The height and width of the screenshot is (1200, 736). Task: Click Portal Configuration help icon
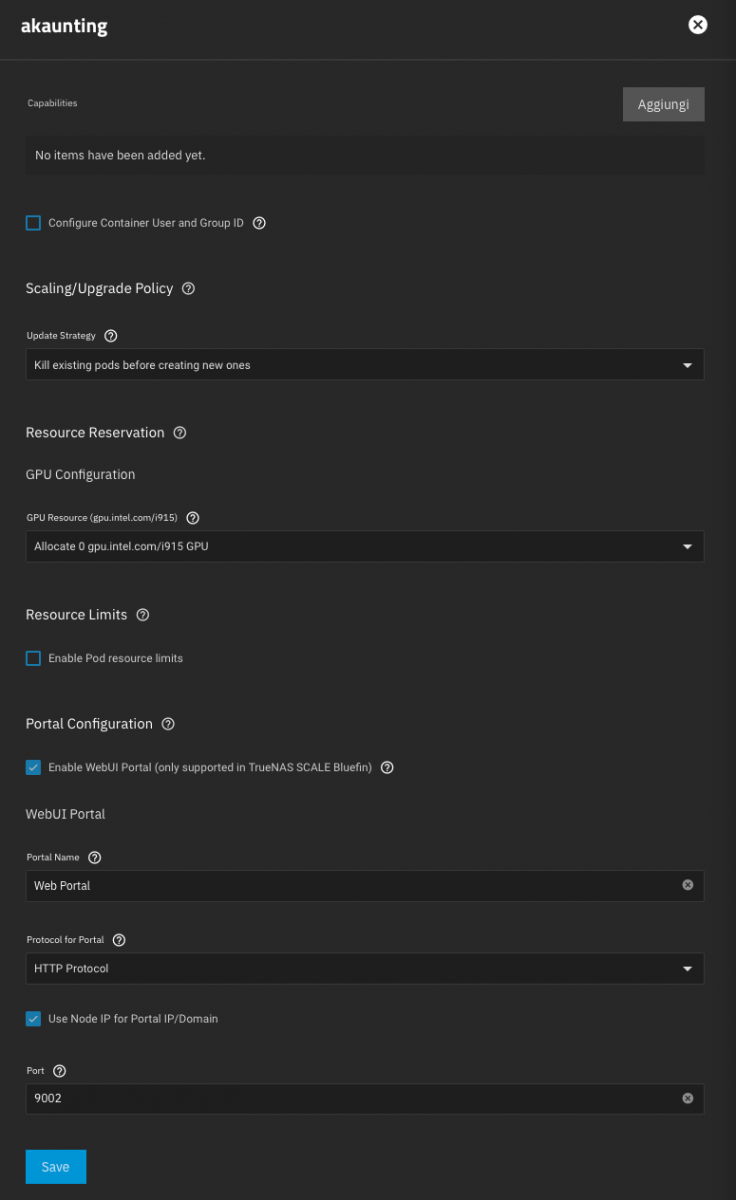pos(168,724)
